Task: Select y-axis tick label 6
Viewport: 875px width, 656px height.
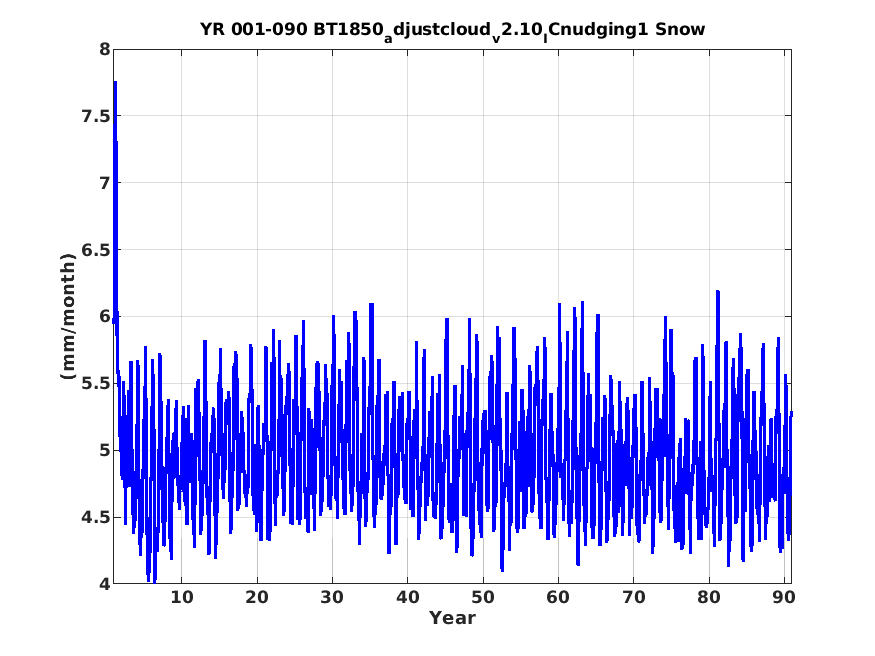Action: [105, 316]
